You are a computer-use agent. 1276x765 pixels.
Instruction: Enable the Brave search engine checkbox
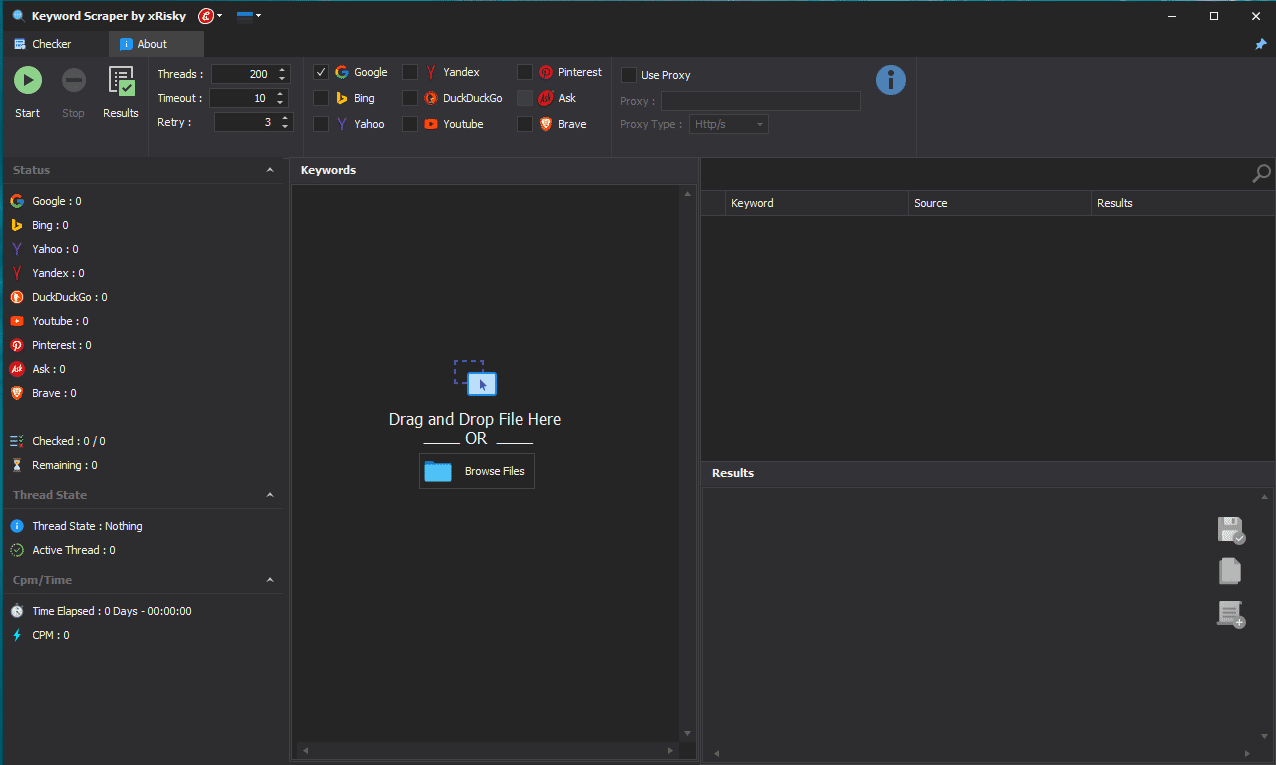point(525,124)
